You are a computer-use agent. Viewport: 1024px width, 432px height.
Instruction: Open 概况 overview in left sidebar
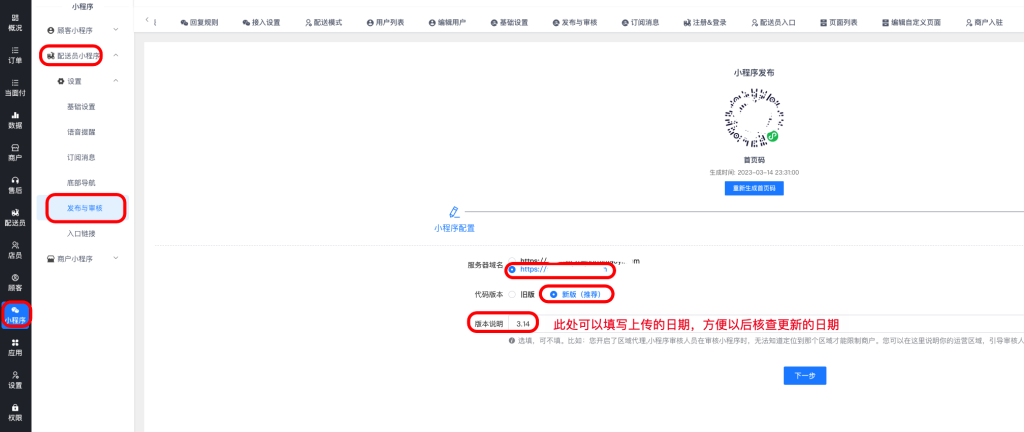point(15,22)
